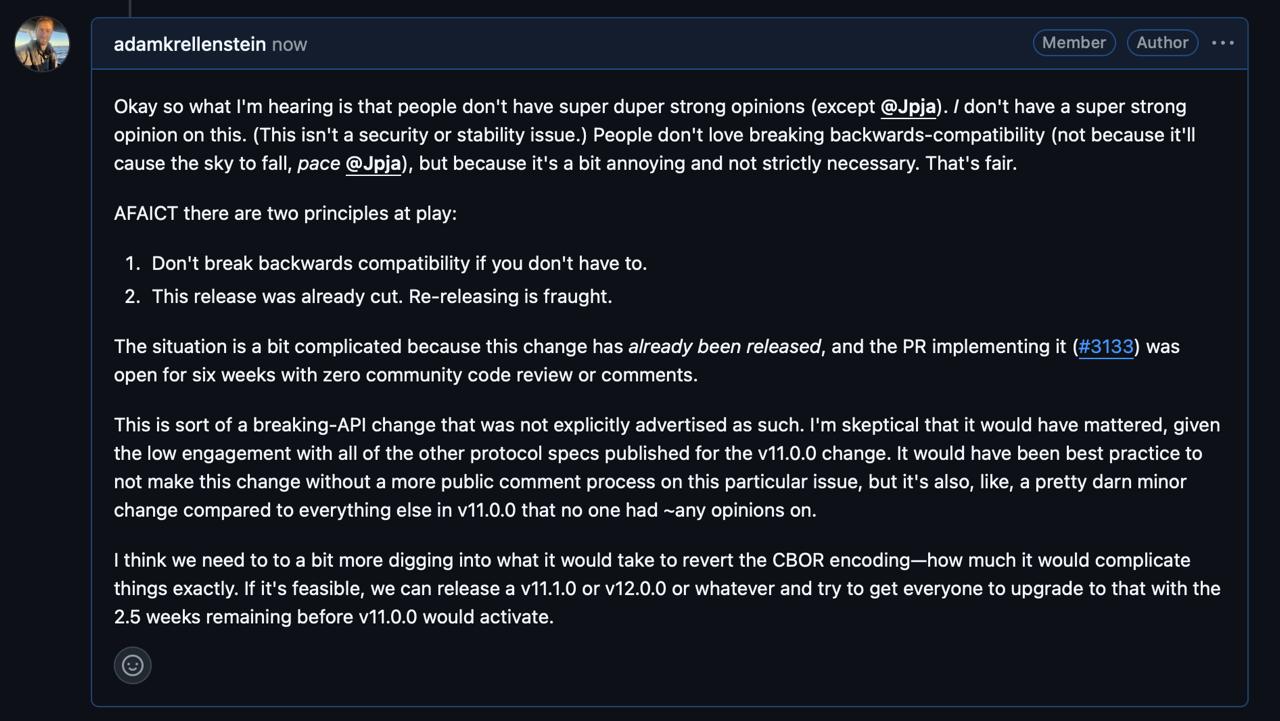Open the @Jpja mention after "except"
Screen dimensions: 1280x721
pos(907,107)
